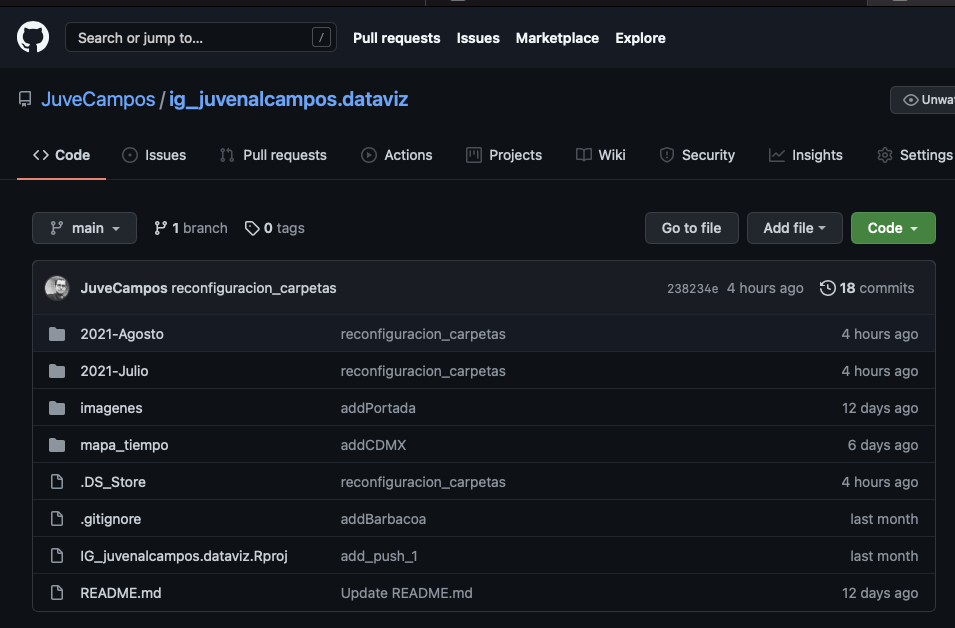
Task: Open the 2021-Agosto folder
Action: pyautogui.click(x=122, y=334)
